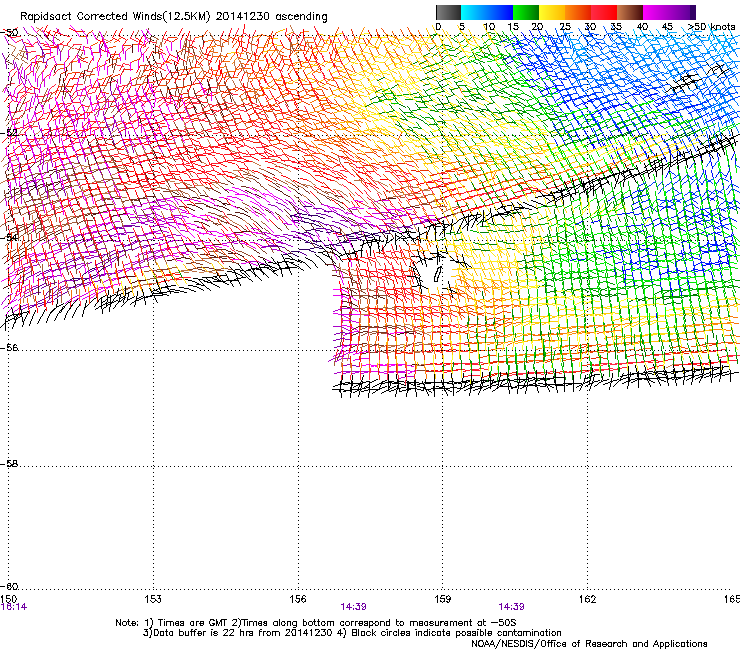The width and height of the screenshot is (740, 650).
Task: Click the Rapidscat Corrected Winds title text
Action: tap(174, 17)
